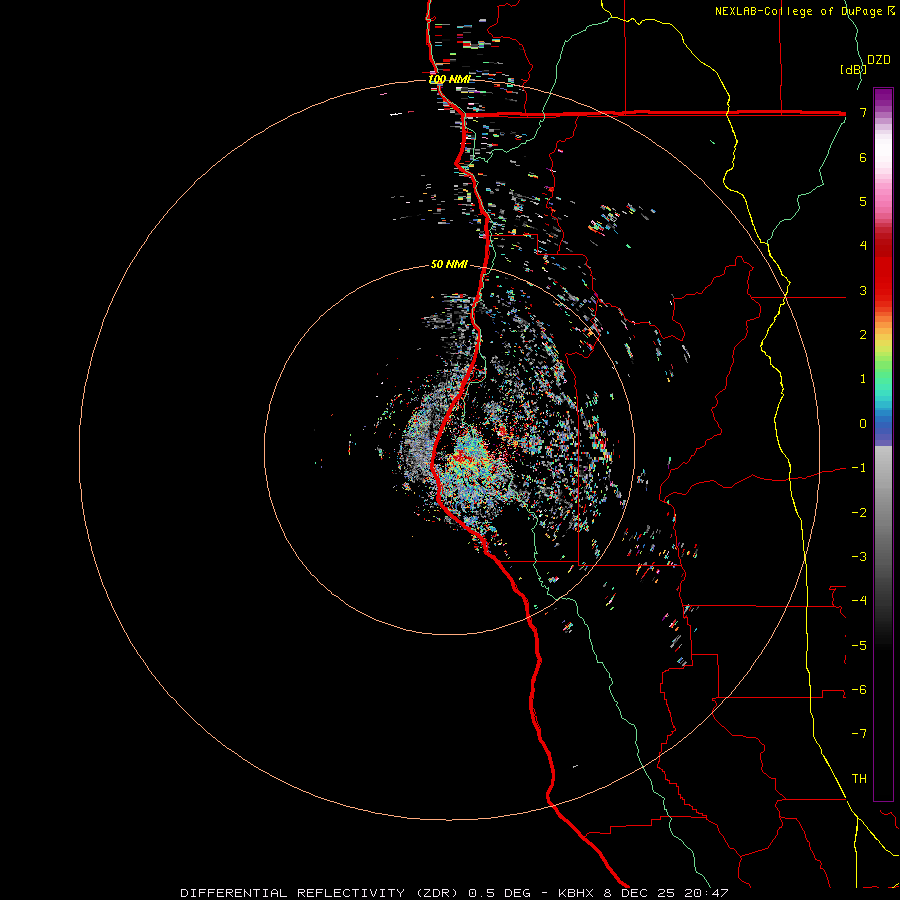
Task: Click the -4 dB label on the color scale
Action: (859, 601)
